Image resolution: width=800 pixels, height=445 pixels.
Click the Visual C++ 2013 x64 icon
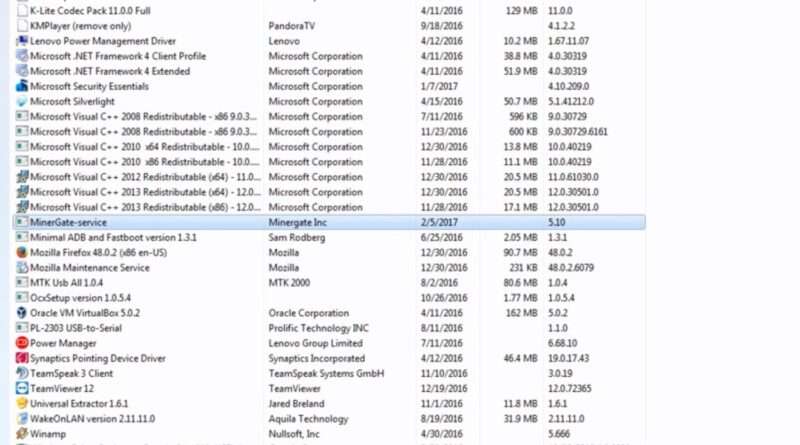22,192
